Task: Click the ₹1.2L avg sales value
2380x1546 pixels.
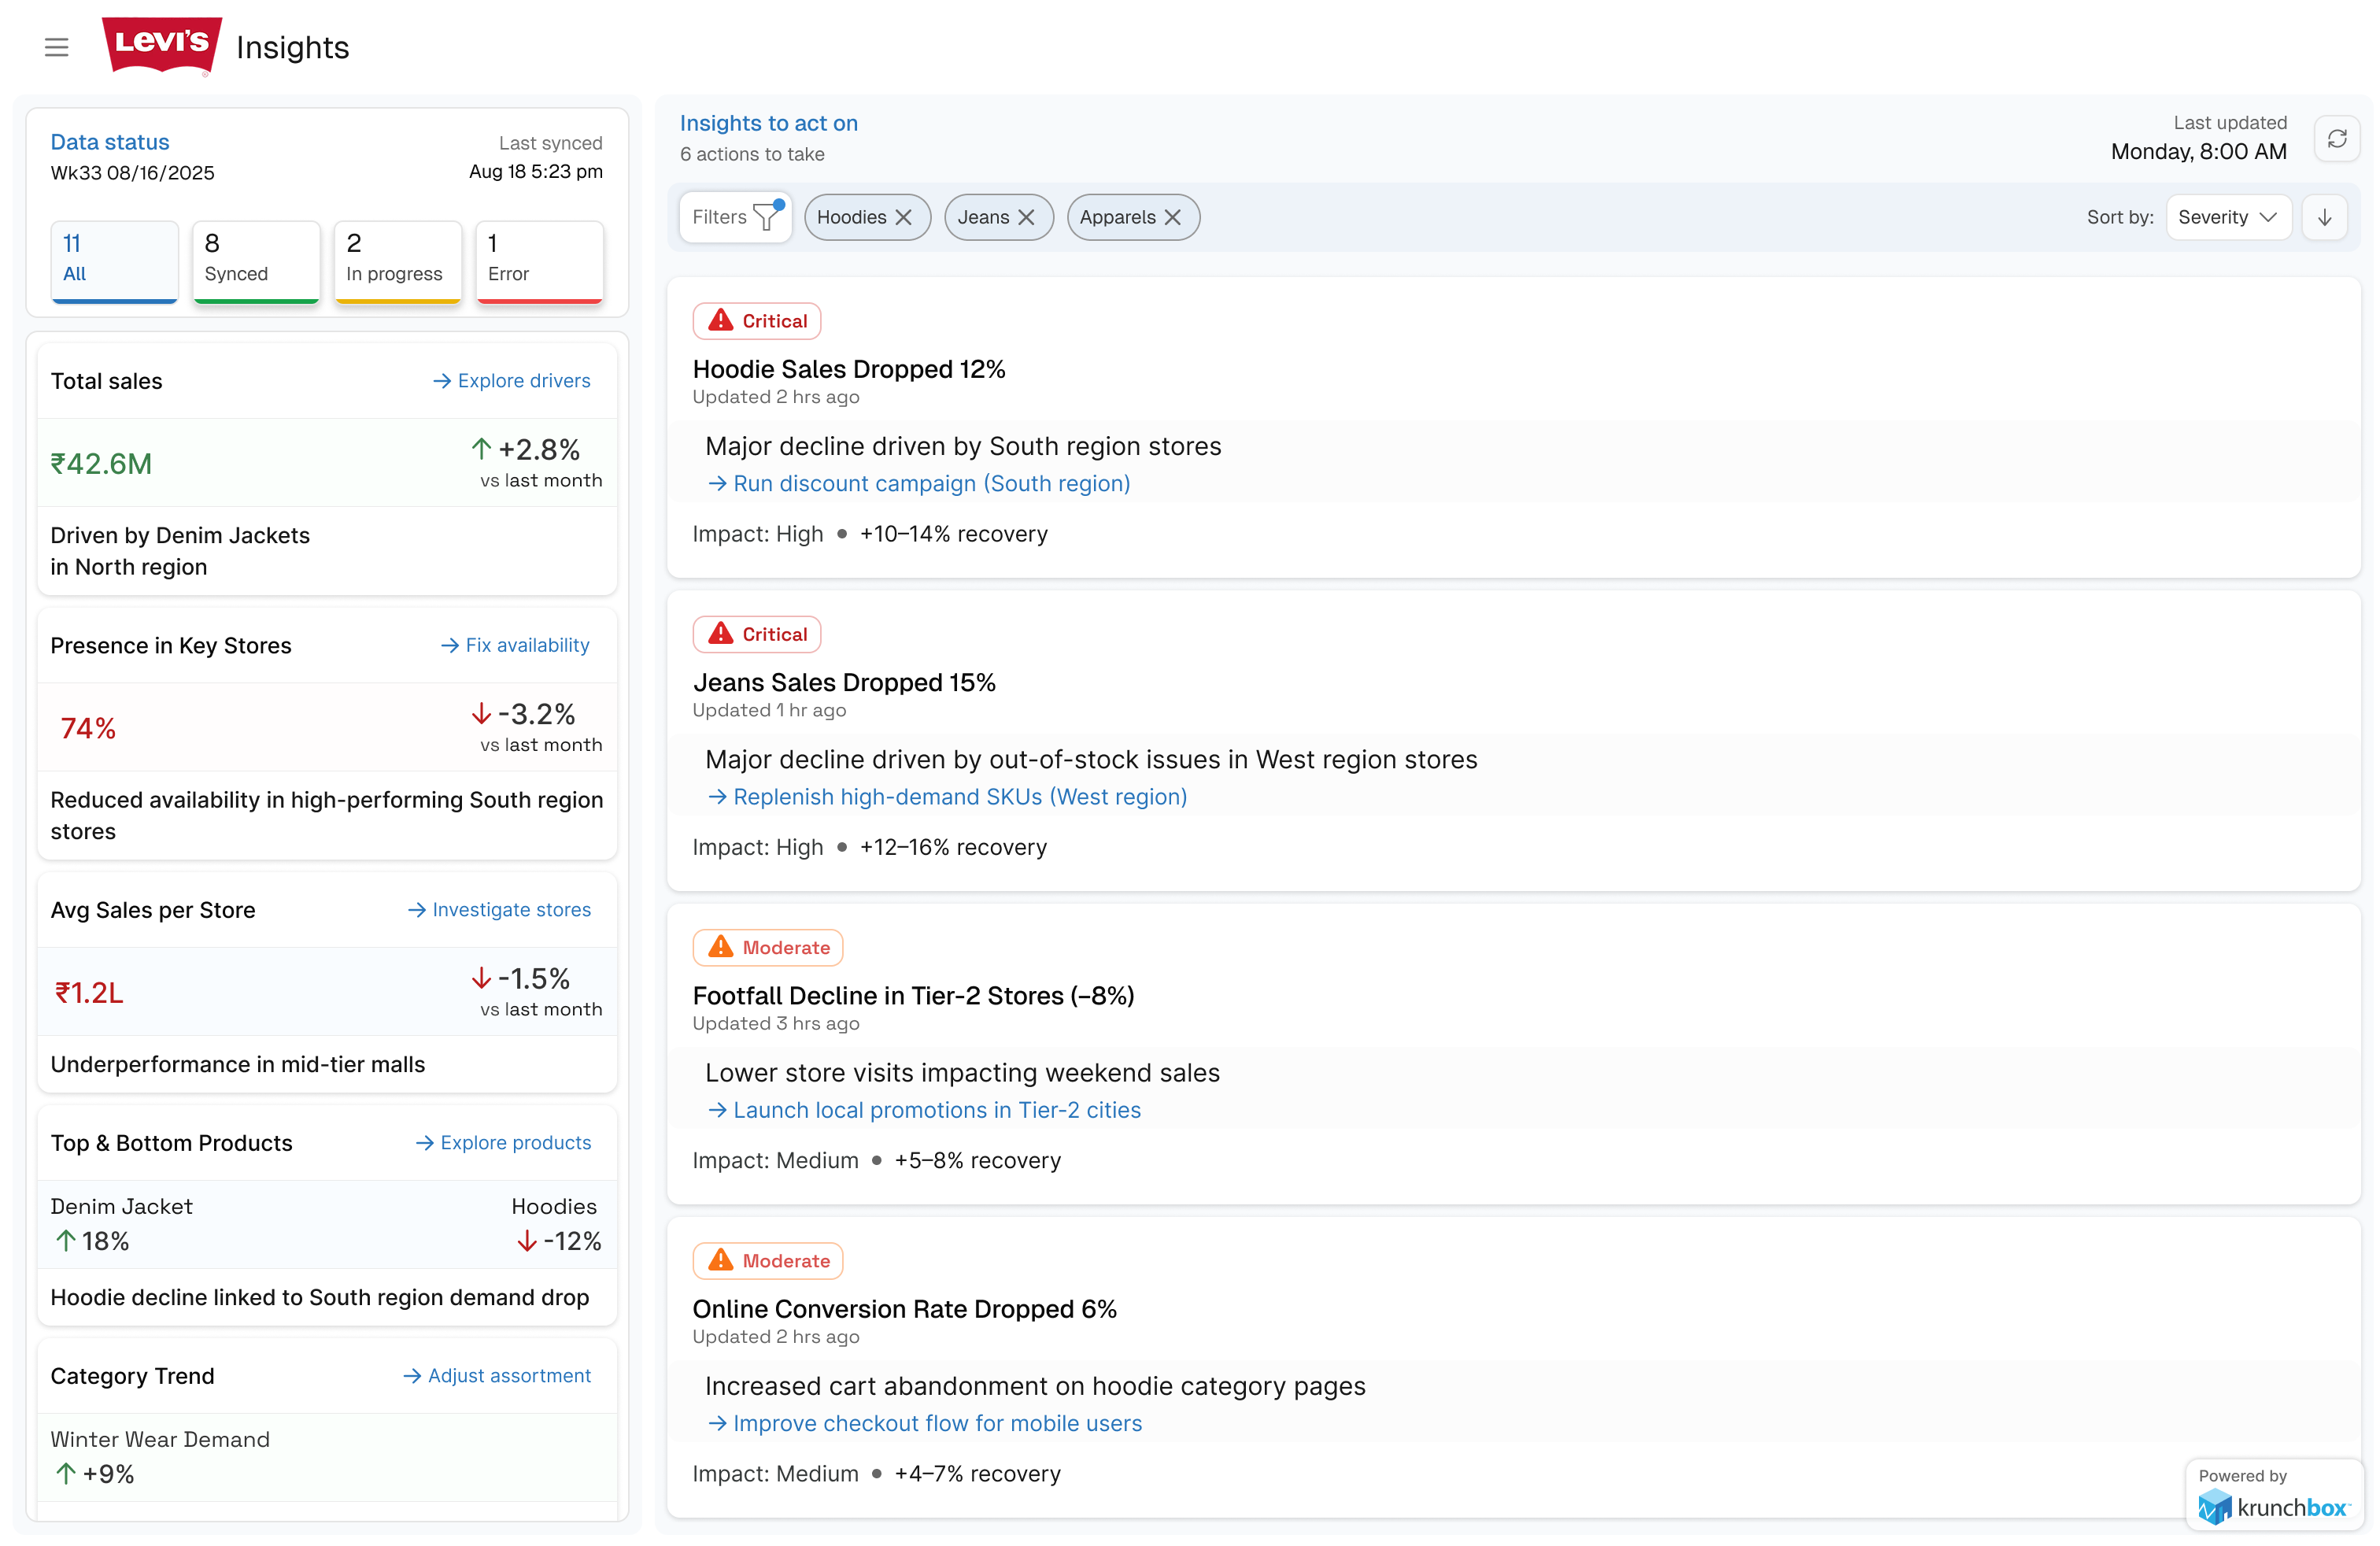Action: (89, 993)
